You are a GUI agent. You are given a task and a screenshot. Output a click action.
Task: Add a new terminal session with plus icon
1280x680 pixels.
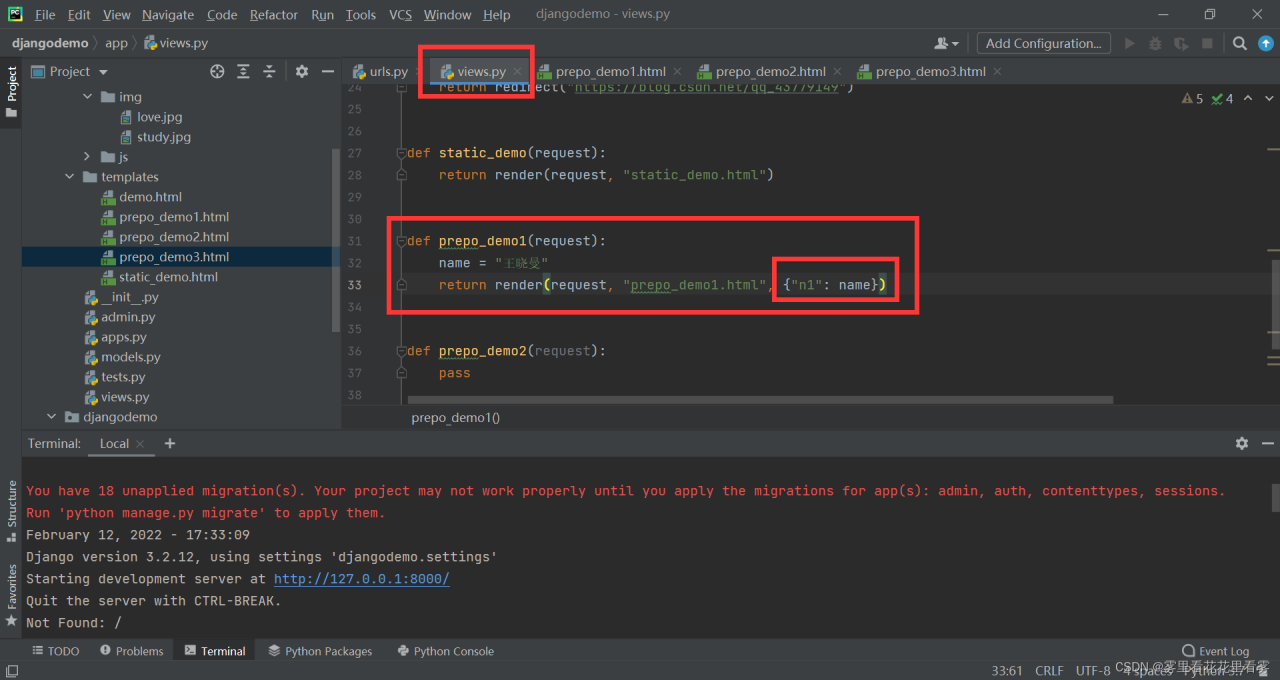click(x=170, y=443)
